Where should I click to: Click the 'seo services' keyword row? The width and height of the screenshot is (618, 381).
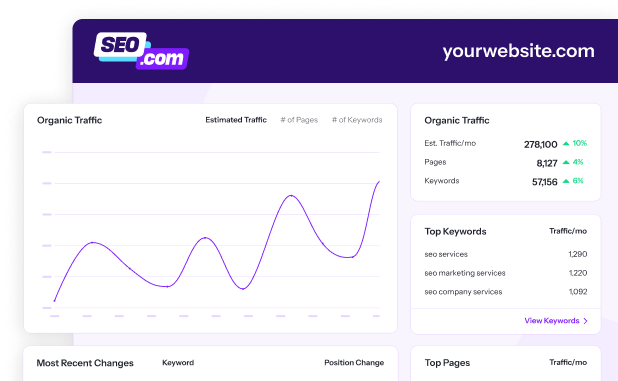[x=506, y=254]
